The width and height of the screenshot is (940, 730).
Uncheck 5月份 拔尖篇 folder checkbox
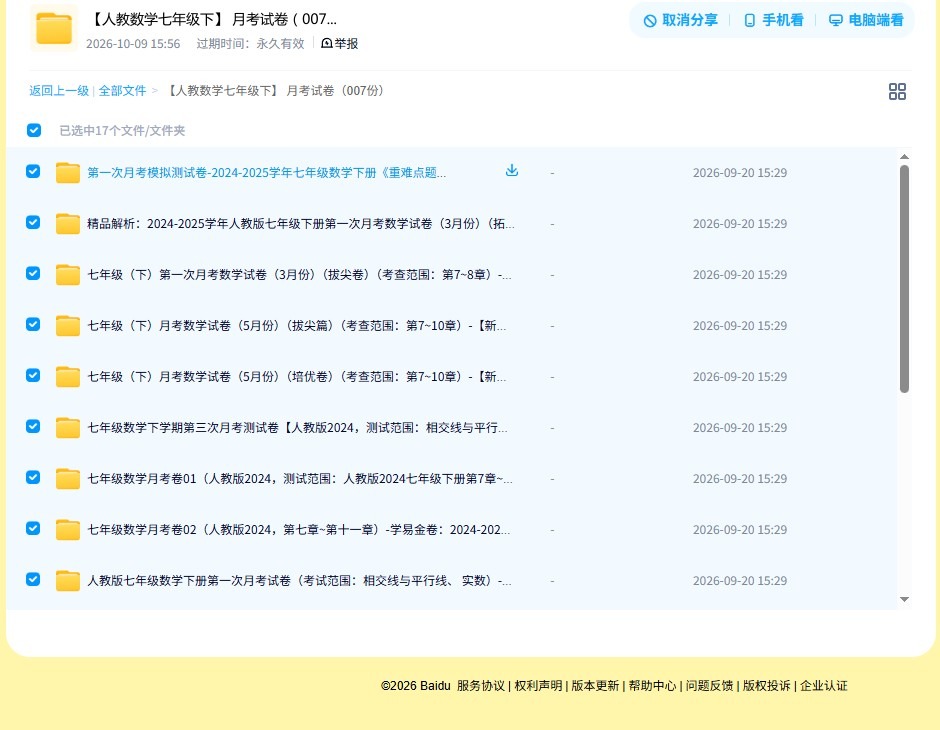tap(33, 324)
